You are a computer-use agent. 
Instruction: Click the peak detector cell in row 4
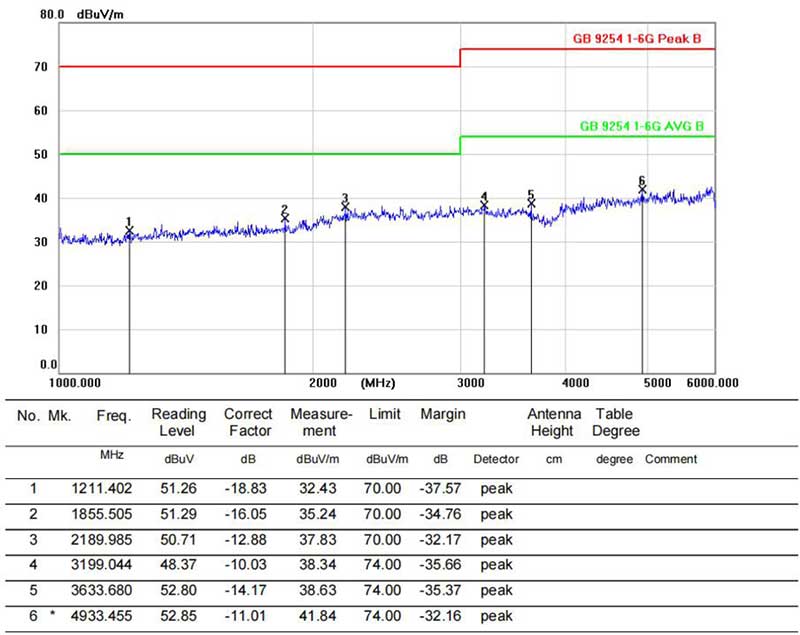(x=496, y=565)
